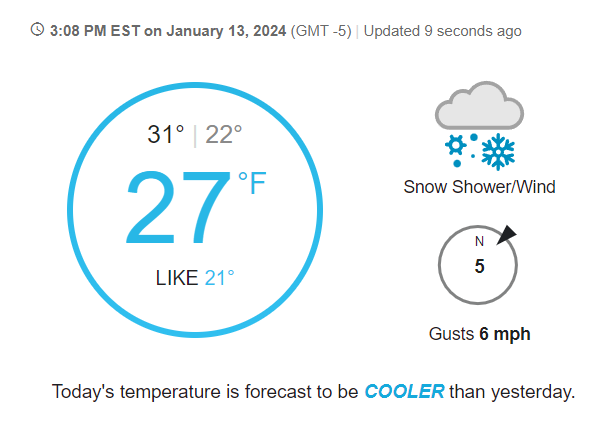Click the Updated 9 seconds ago text
The height and width of the screenshot is (426, 612).
point(442,31)
